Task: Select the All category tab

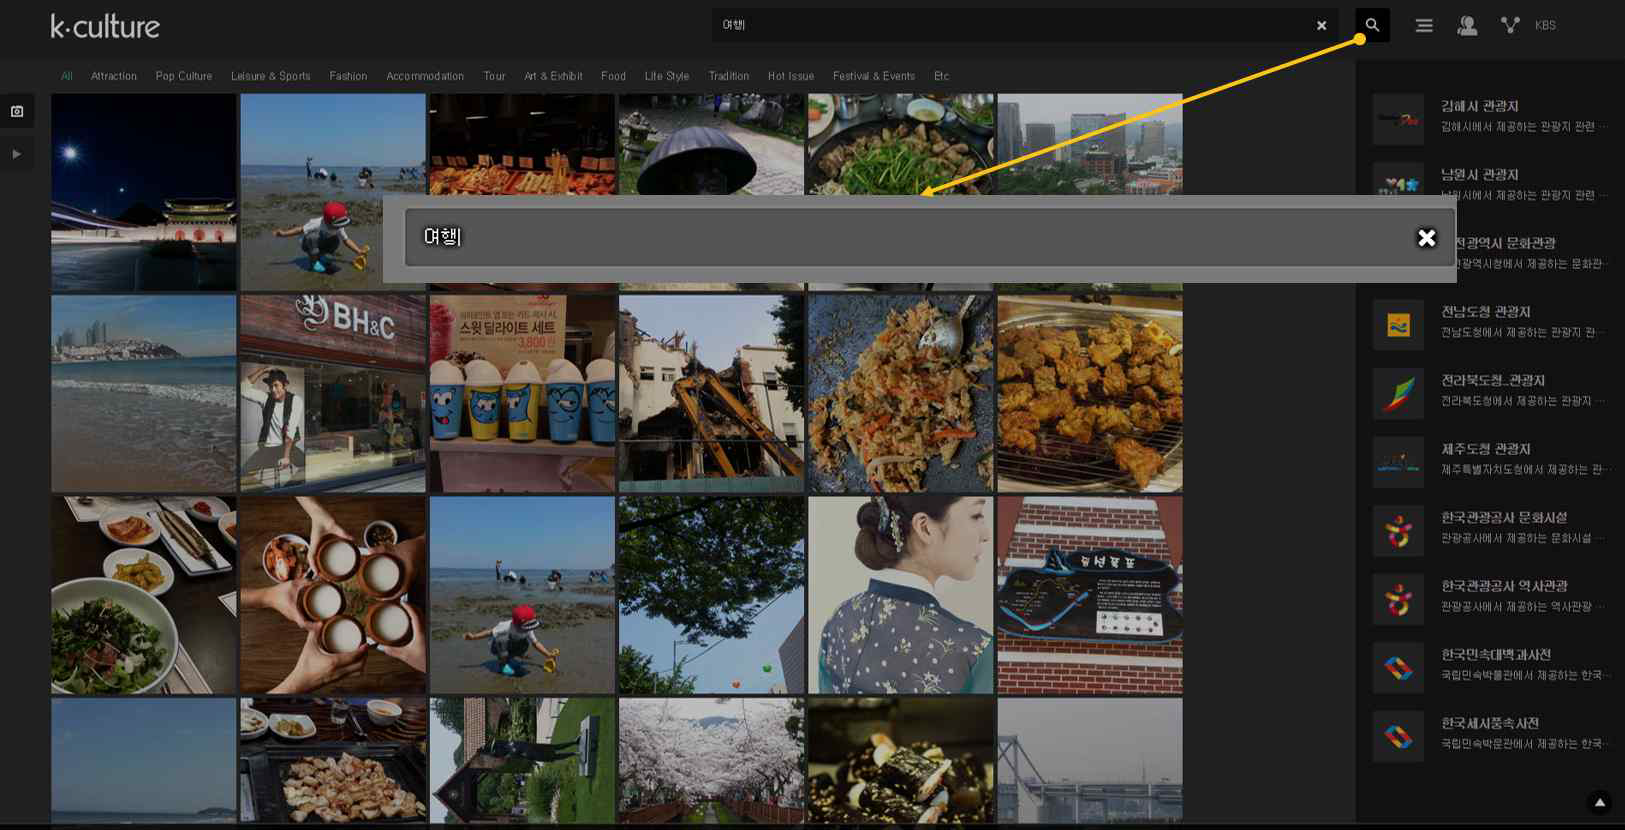Action: pyautogui.click(x=66, y=76)
